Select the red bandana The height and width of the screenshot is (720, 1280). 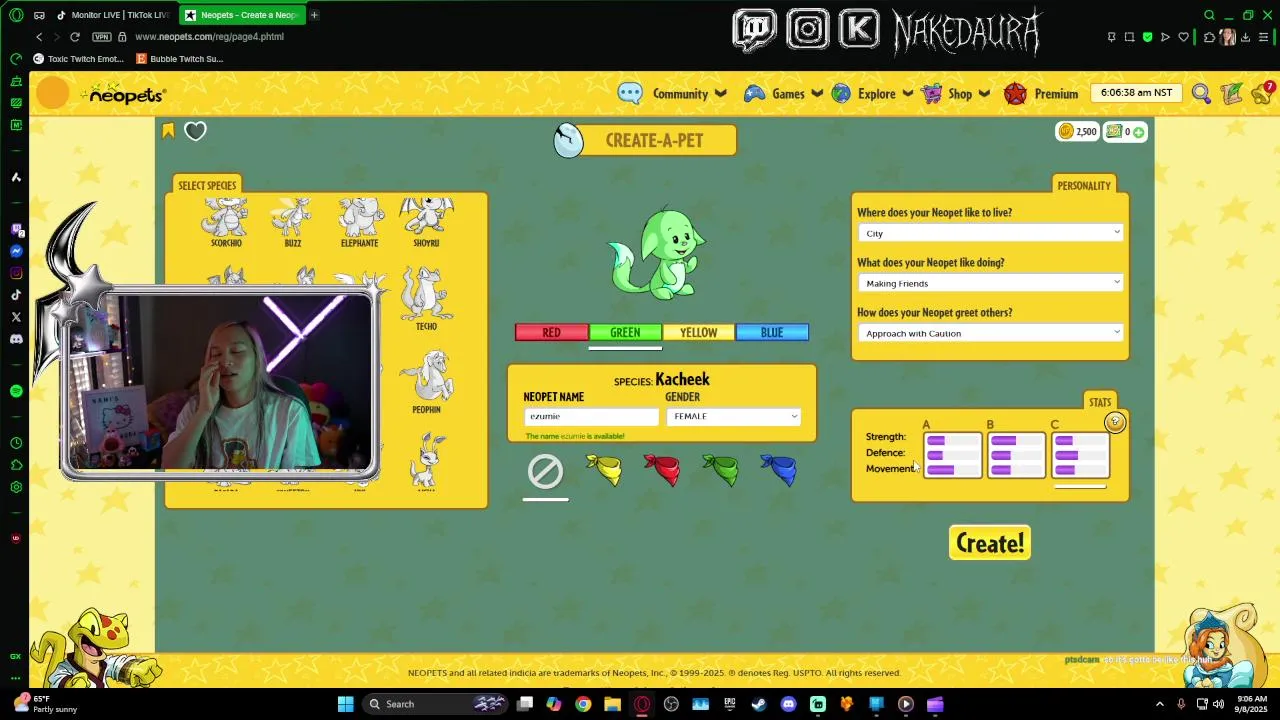(662, 470)
